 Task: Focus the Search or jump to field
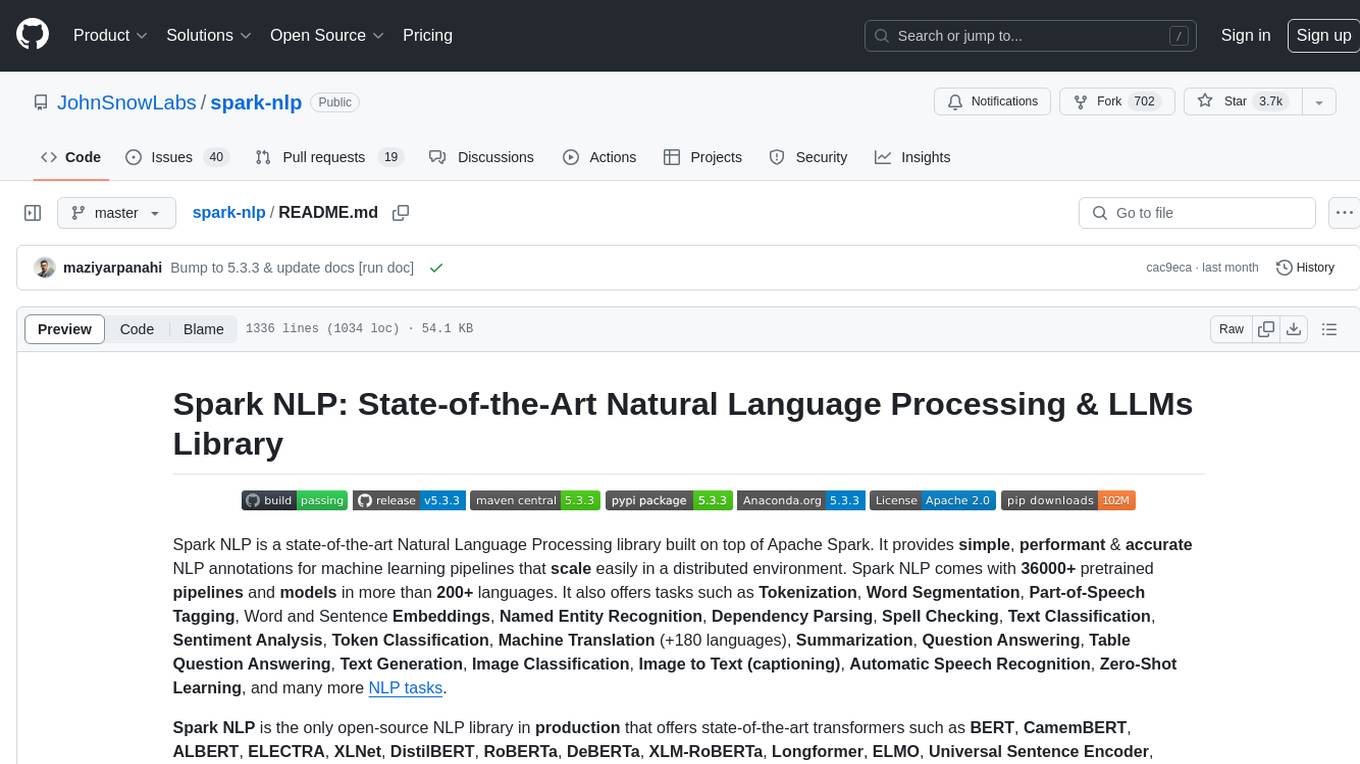point(1031,36)
